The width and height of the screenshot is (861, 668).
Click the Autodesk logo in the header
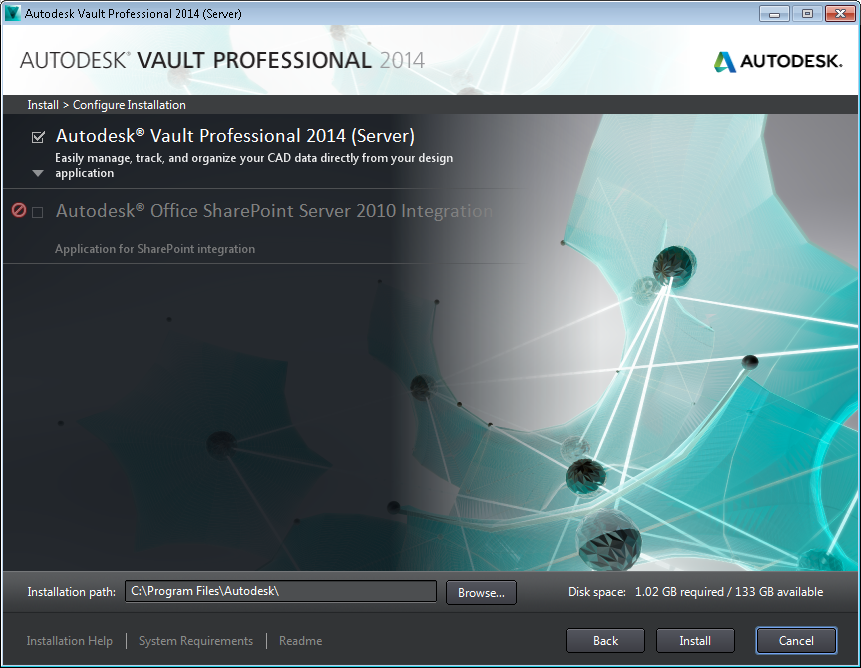pyautogui.click(x=777, y=60)
